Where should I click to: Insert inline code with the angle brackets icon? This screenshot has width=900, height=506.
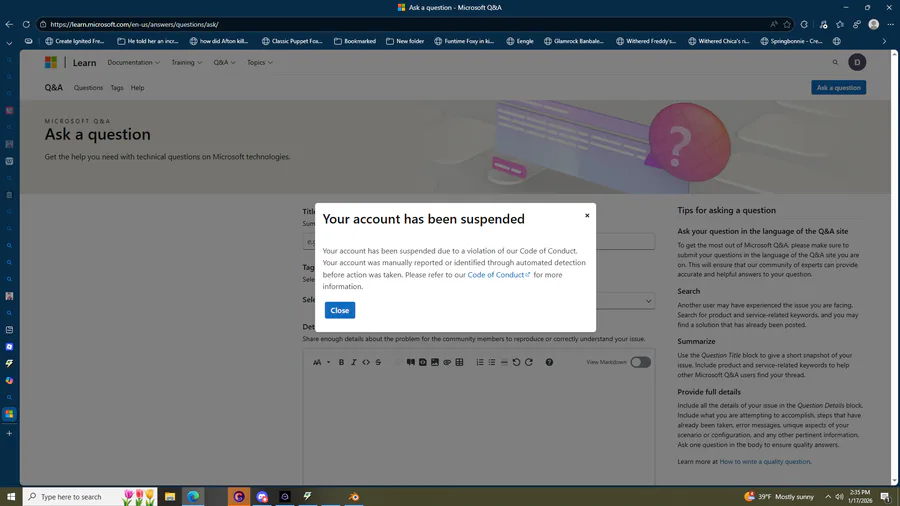click(366, 362)
